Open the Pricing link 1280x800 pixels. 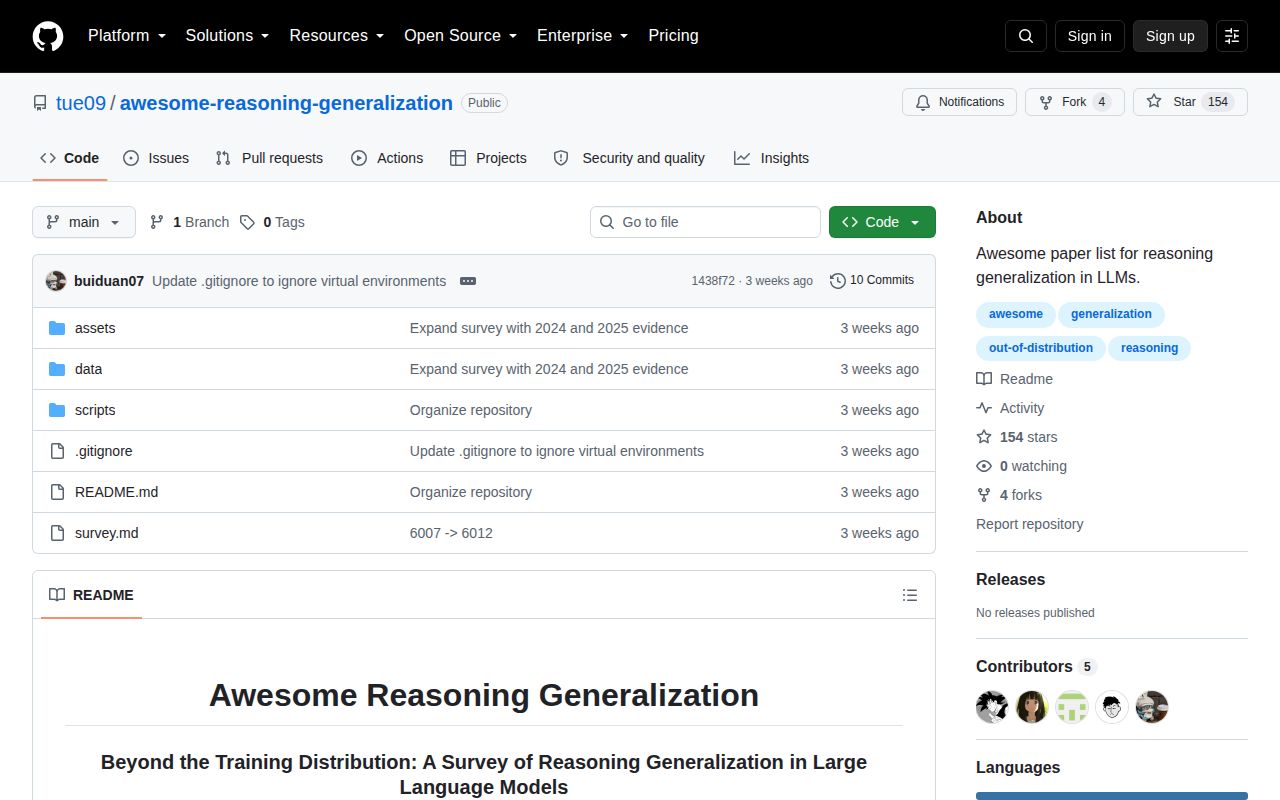(x=673, y=36)
